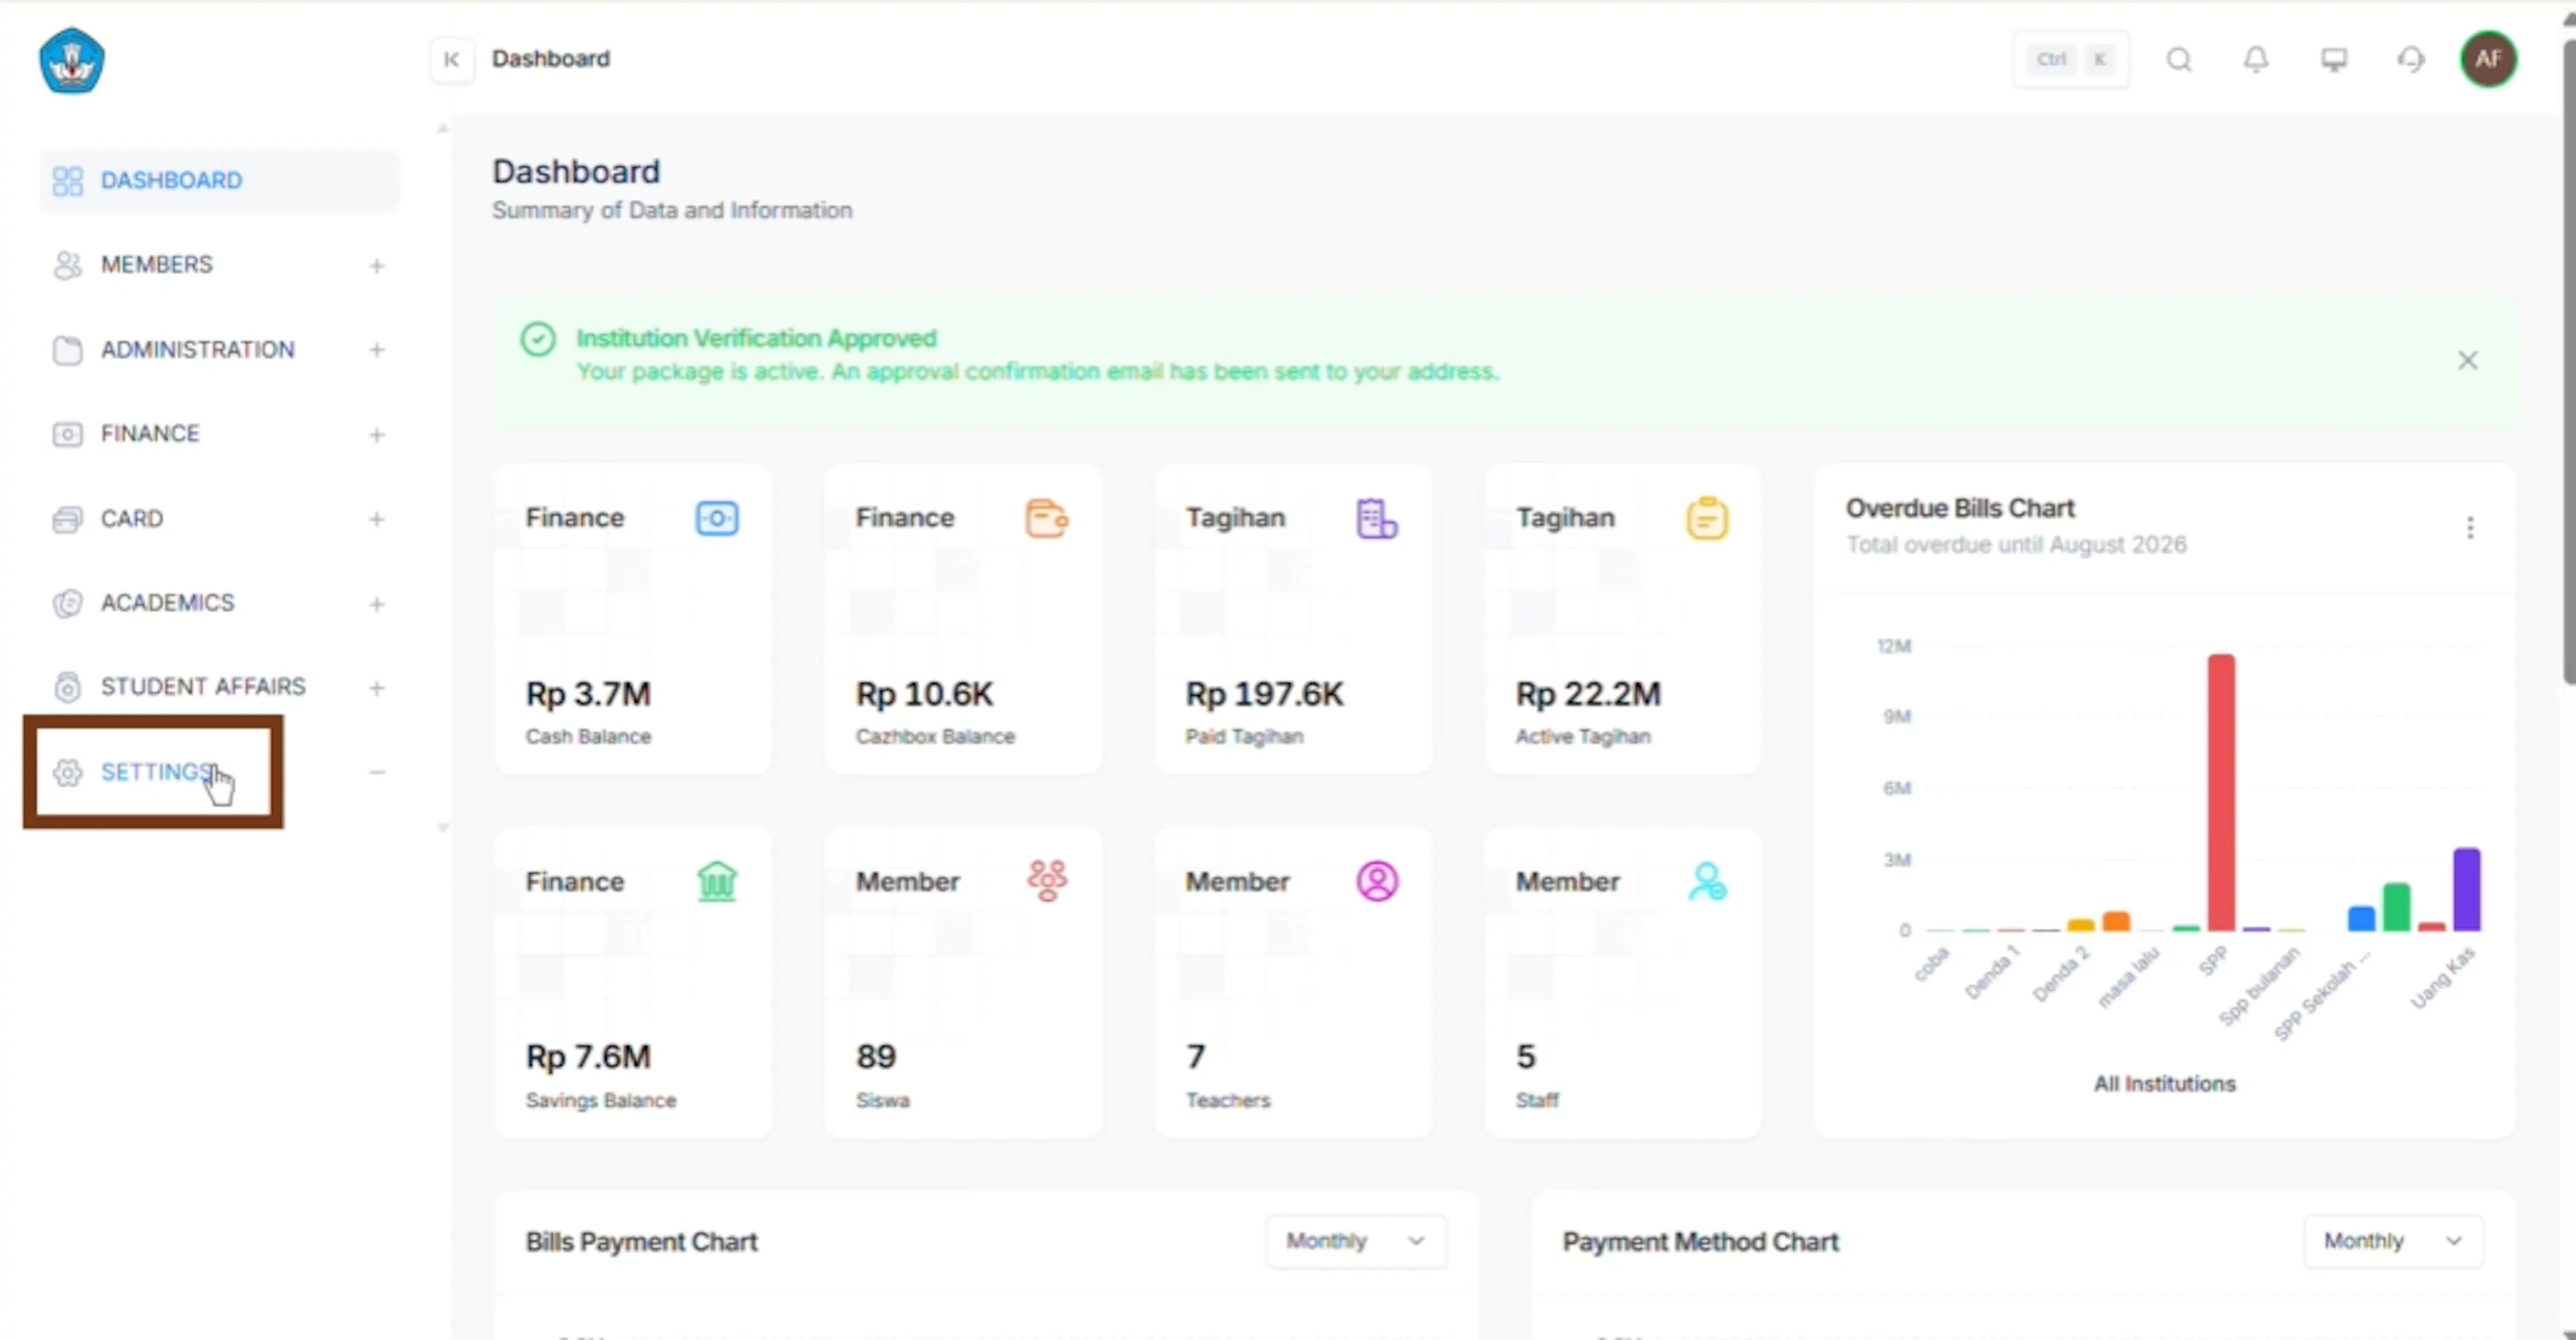This screenshot has height=1340, width=2576.
Task: Collapse sidebar with the arrow toggle icon
Action: pos(452,59)
